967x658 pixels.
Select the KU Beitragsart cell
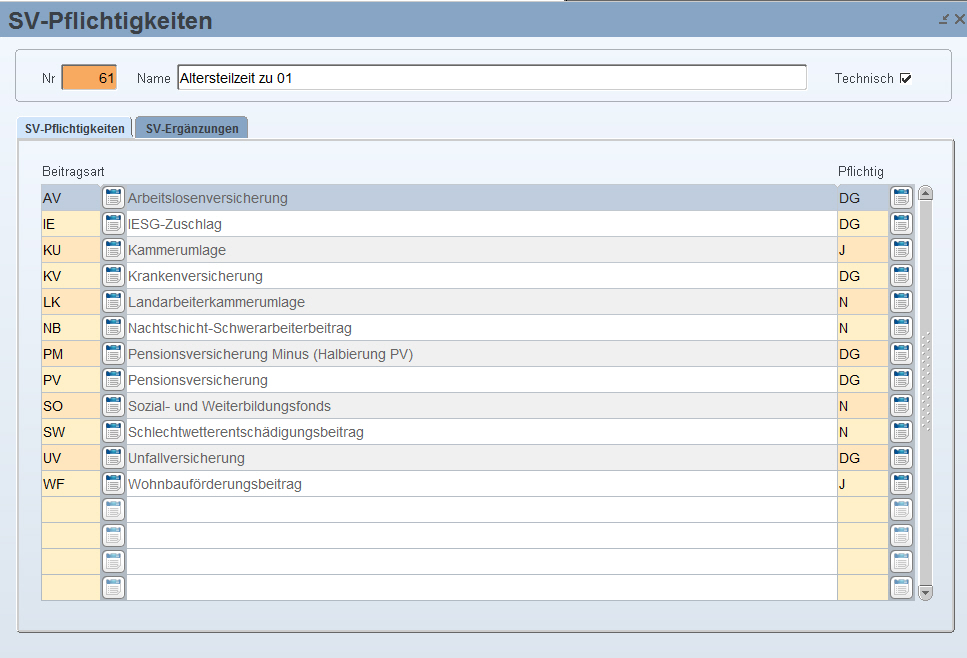71,250
